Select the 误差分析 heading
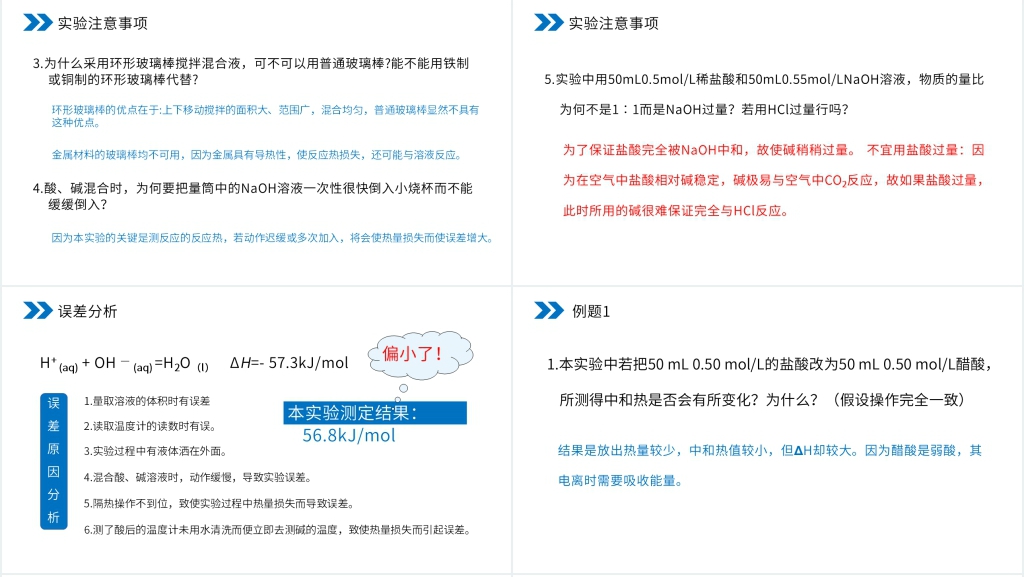The width and height of the screenshot is (1024, 577). coord(88,311)
